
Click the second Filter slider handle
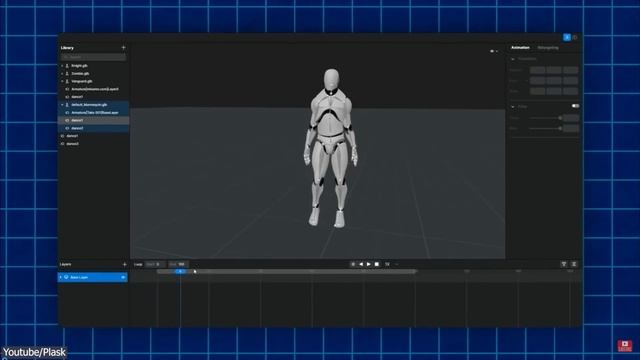pyautogui.click(x=560, y=129)
